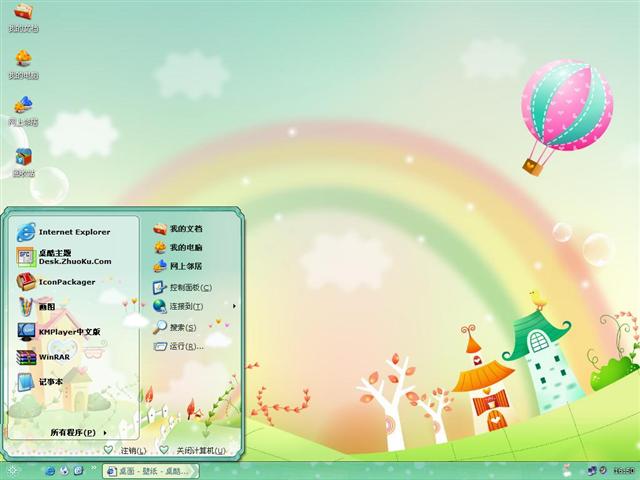Click the third quick launch icon
640x480 pixels.
point(78,471)
